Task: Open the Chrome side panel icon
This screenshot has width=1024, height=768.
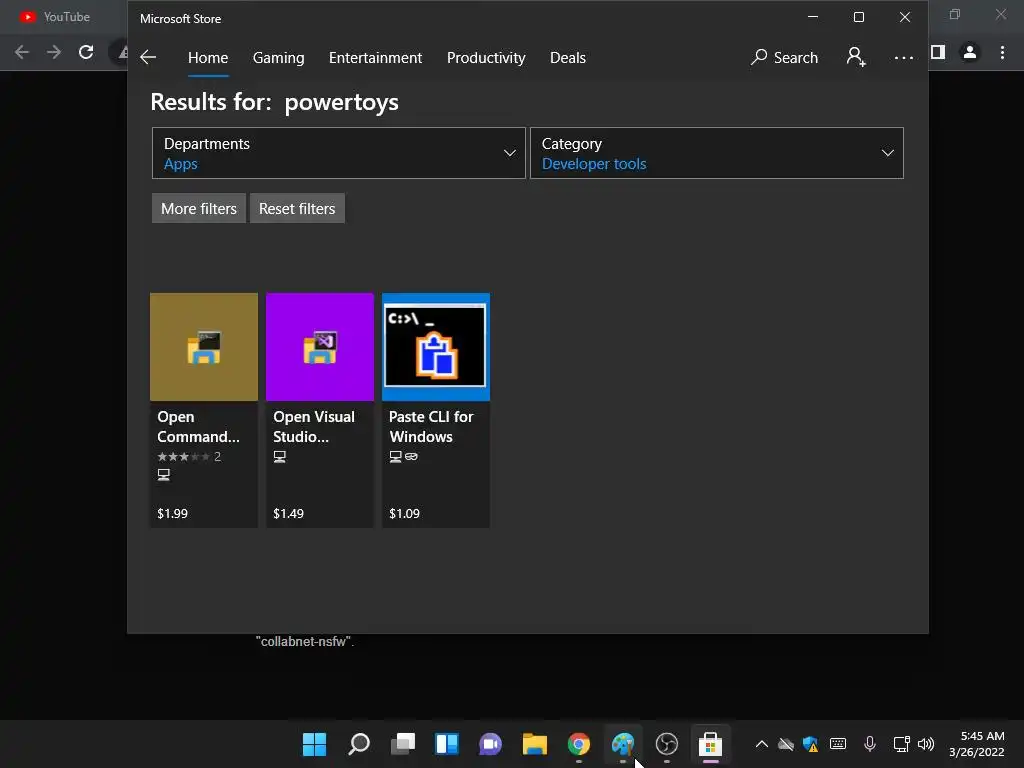Action: click(938, 52)
